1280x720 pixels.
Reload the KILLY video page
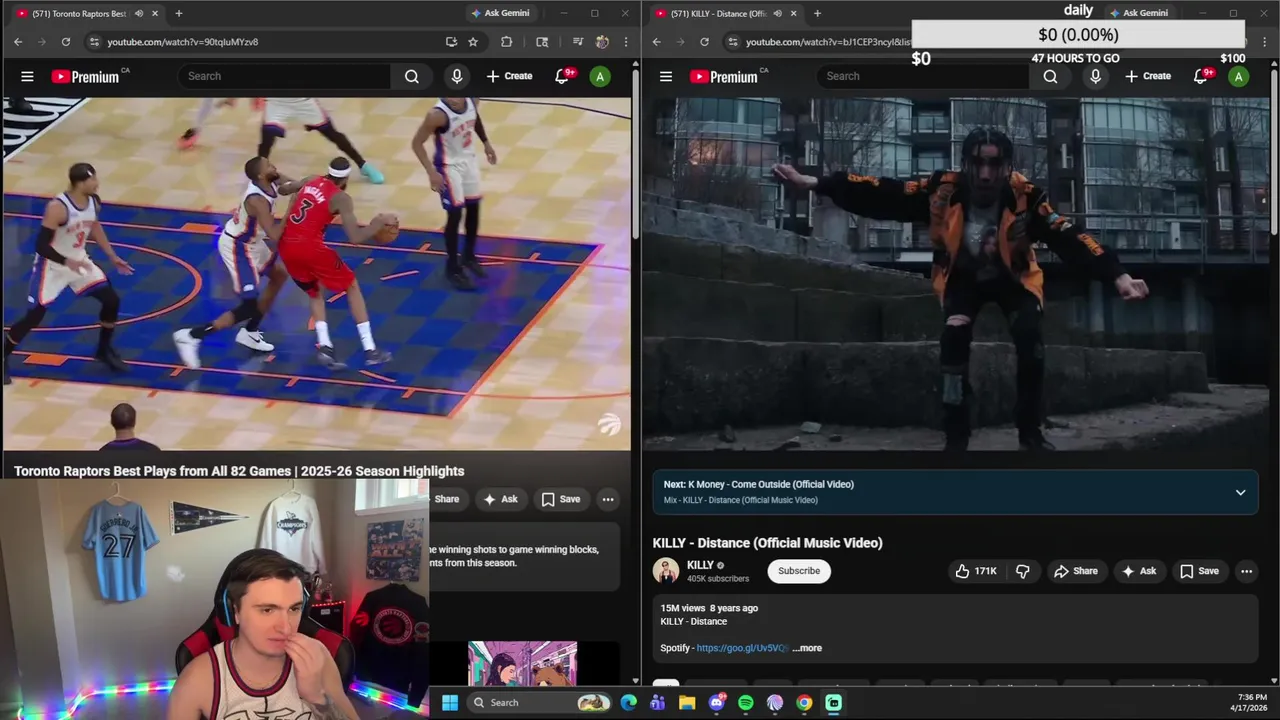tap(704, 42)
